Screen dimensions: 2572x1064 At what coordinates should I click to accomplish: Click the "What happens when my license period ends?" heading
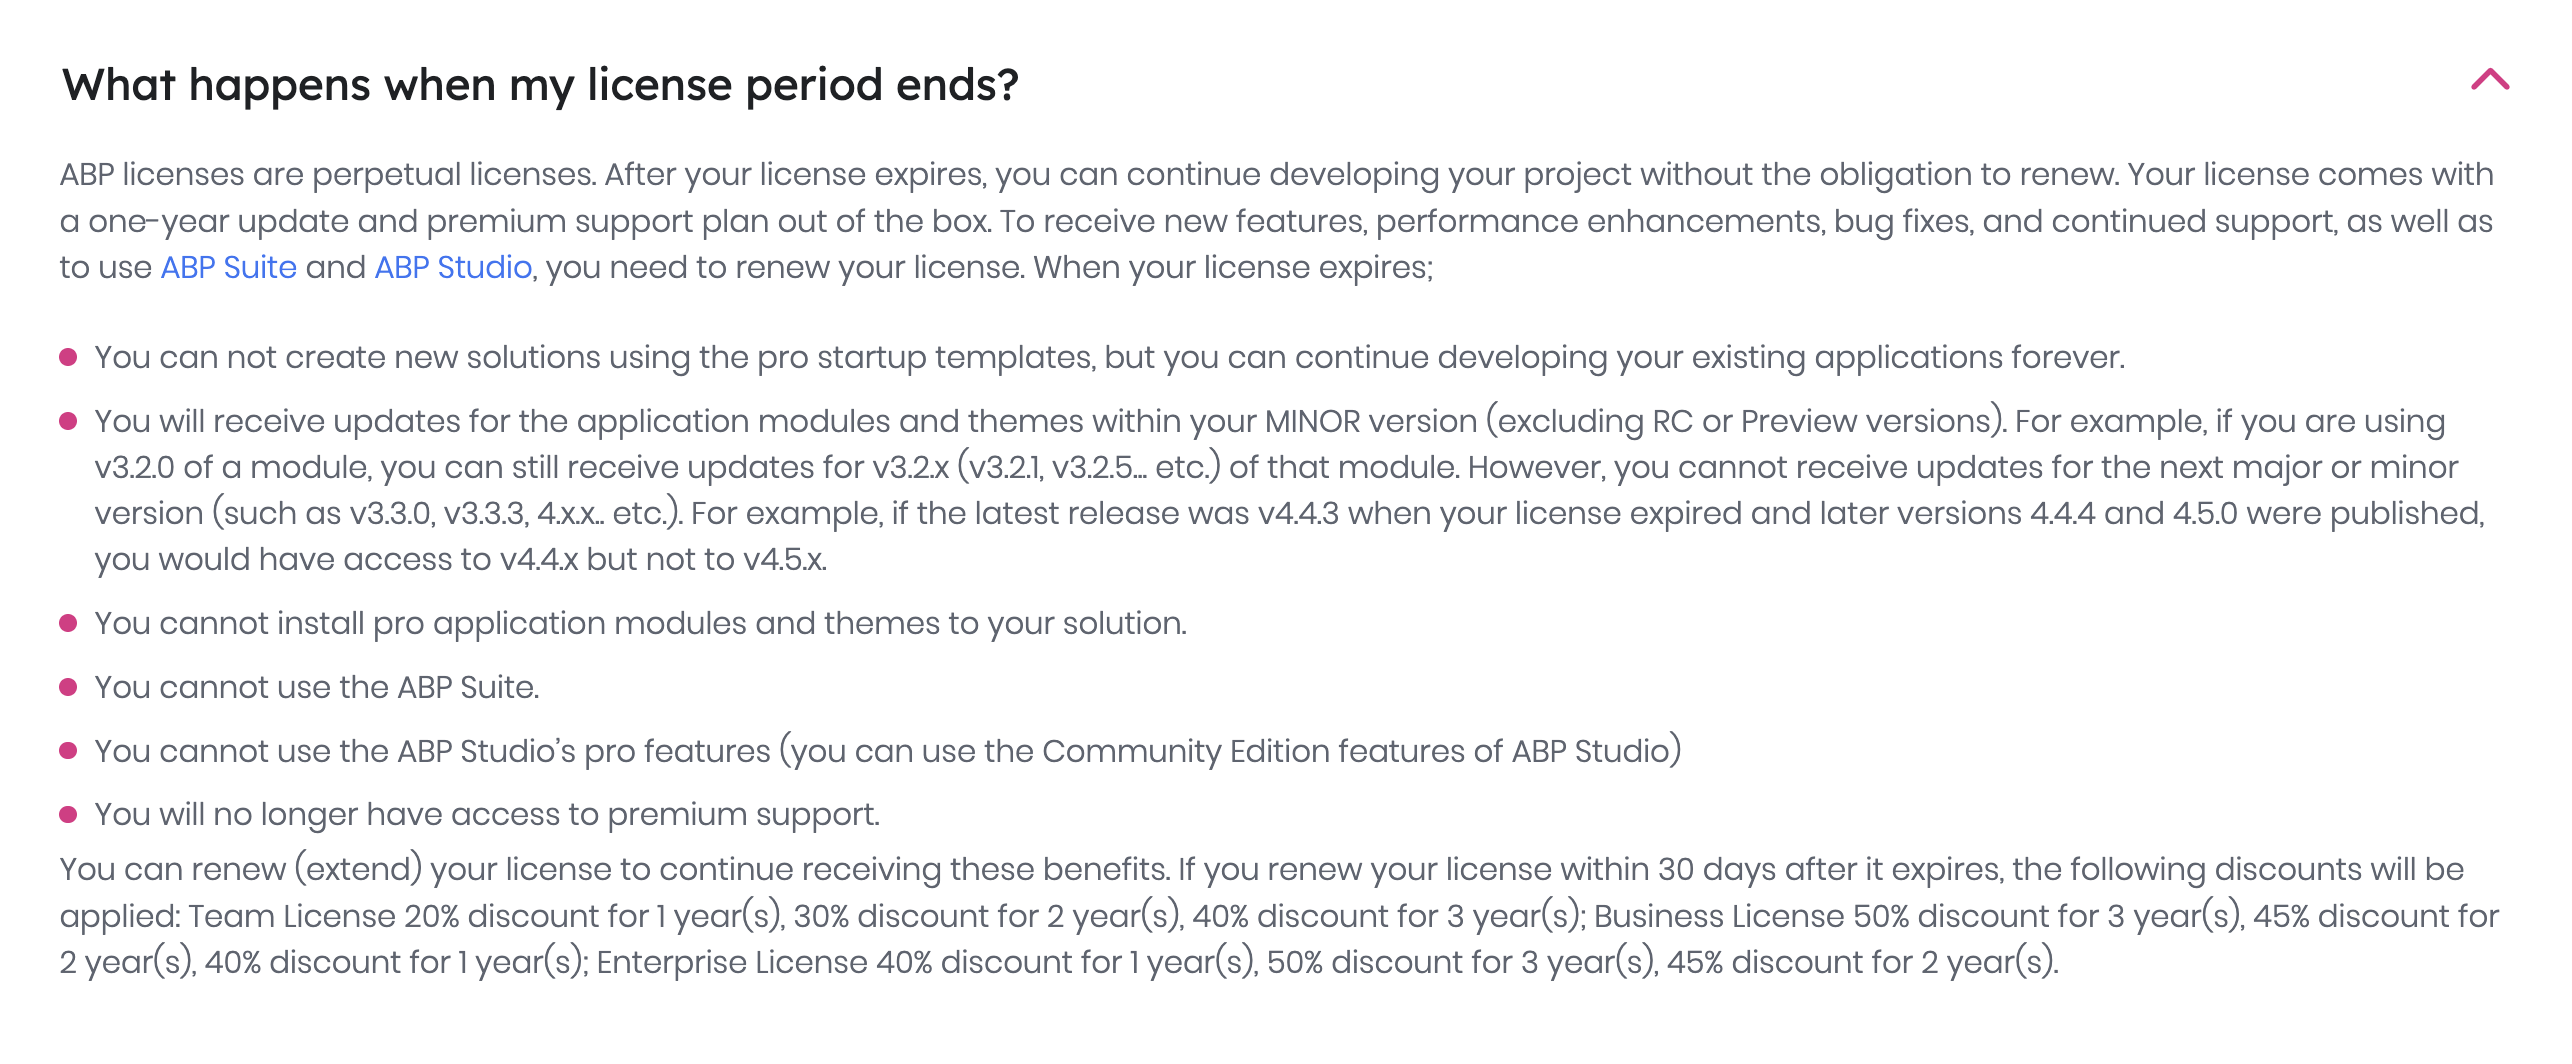tap(540, 85)
